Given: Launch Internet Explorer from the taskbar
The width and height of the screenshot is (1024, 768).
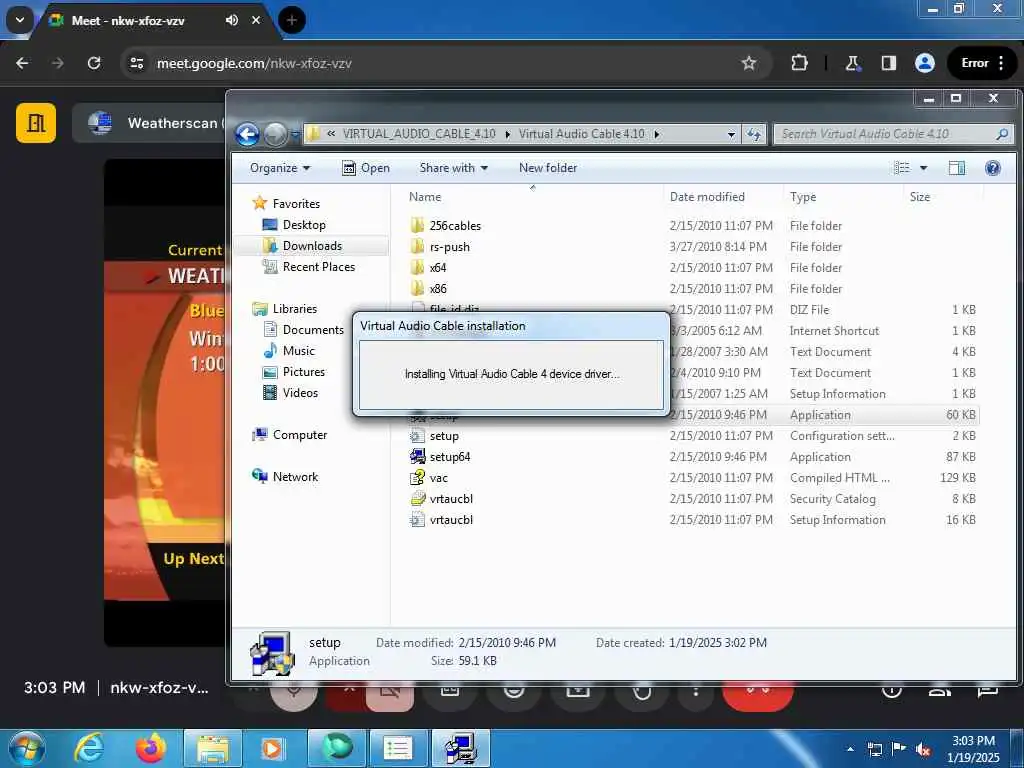Looking at the screenshot, I should coord(89,748).
